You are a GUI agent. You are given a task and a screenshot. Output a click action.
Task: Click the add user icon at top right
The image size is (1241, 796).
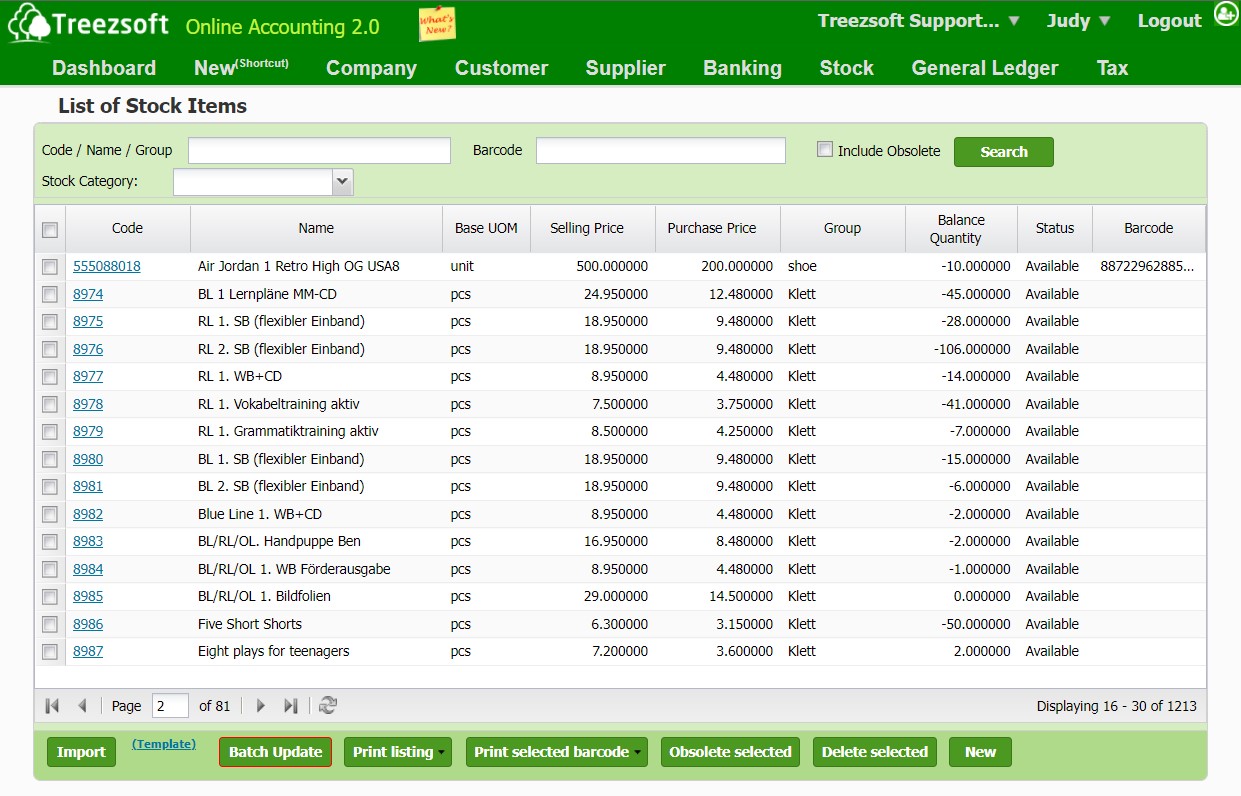[1225, 14]
